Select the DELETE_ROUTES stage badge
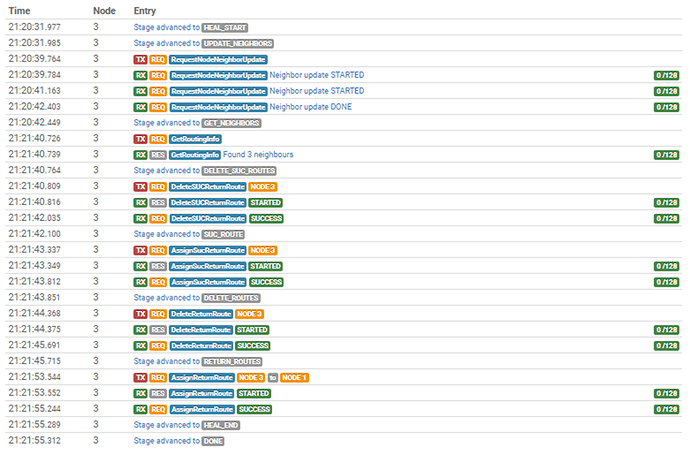This screenshot has height=454, width=690. [x=231, y=298]
